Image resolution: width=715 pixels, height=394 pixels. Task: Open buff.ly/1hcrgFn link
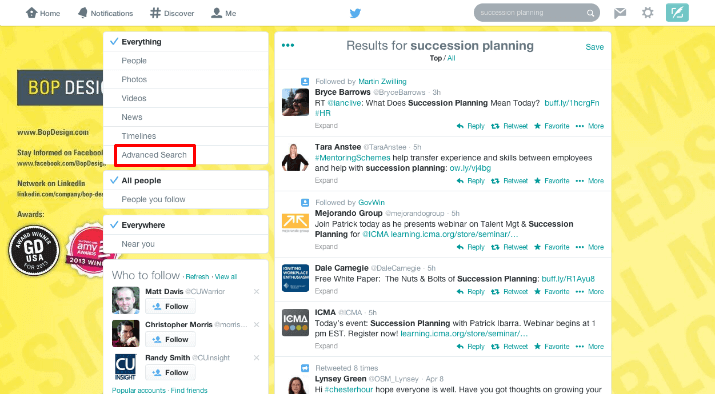tap(572, 103)
